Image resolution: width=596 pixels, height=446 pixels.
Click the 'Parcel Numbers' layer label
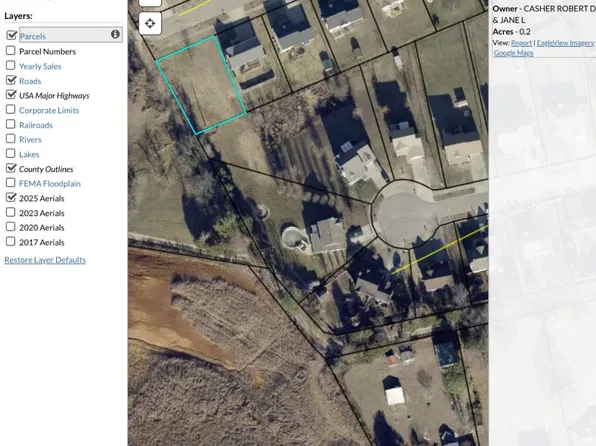48,52
